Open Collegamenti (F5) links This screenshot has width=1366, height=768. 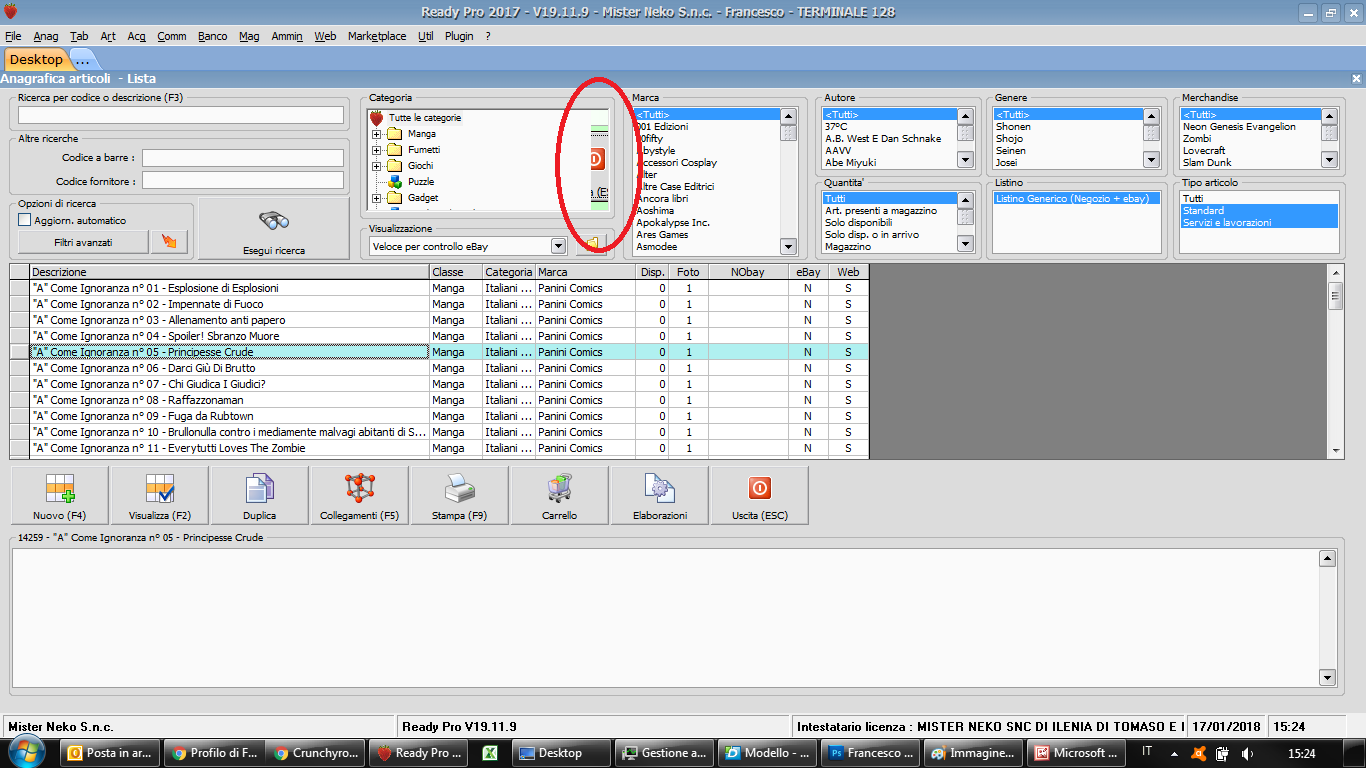tap(360, 495)
